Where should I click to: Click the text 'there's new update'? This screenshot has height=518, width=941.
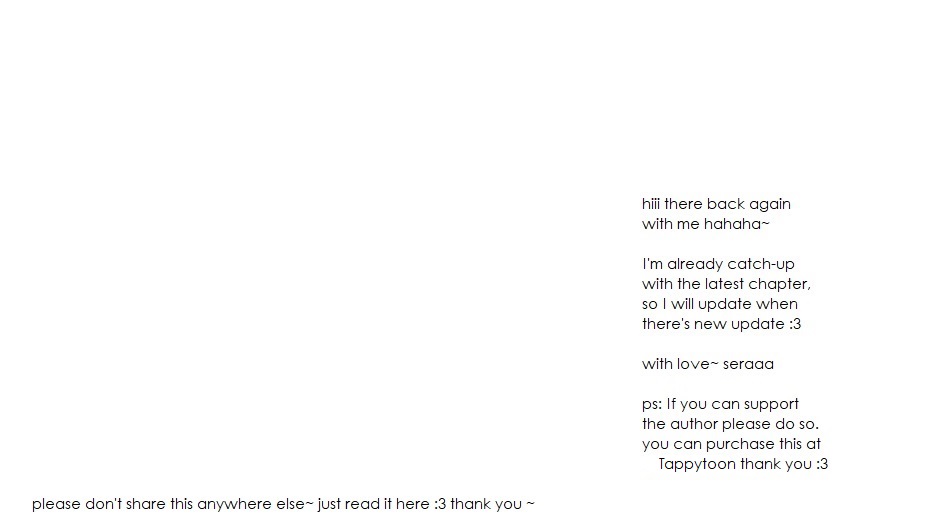pos(713,324)
